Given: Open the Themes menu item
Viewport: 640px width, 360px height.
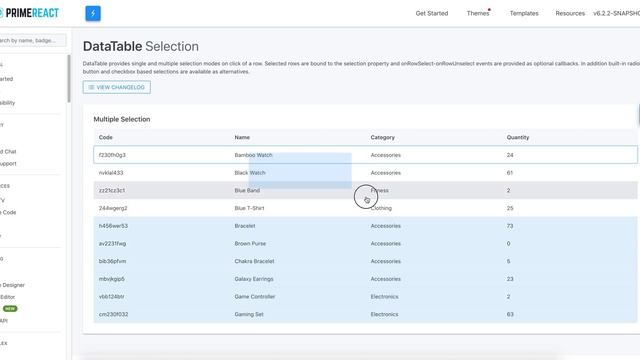Looking at the screenshot, I should [x=478, y=13].
